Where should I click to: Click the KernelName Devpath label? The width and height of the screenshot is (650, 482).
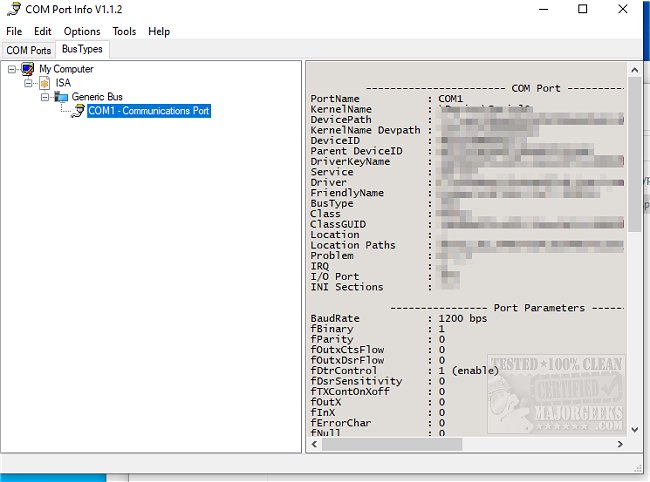(365, 130)
